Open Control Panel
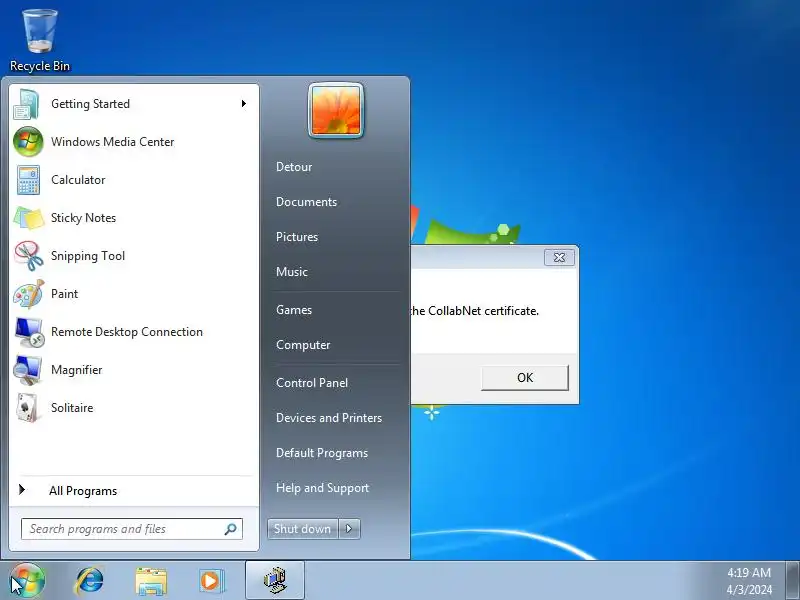This screenshot has width=800, height=600. coord(312,383)
